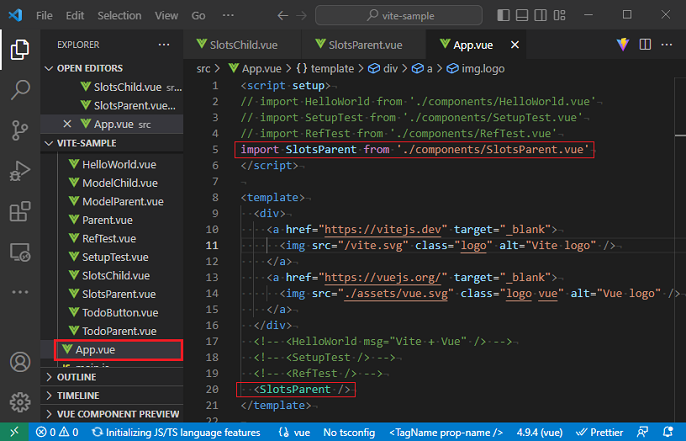The image size is (686, 441).
Task: Show errors and warnings count in status bar
Action: (57, 432)
